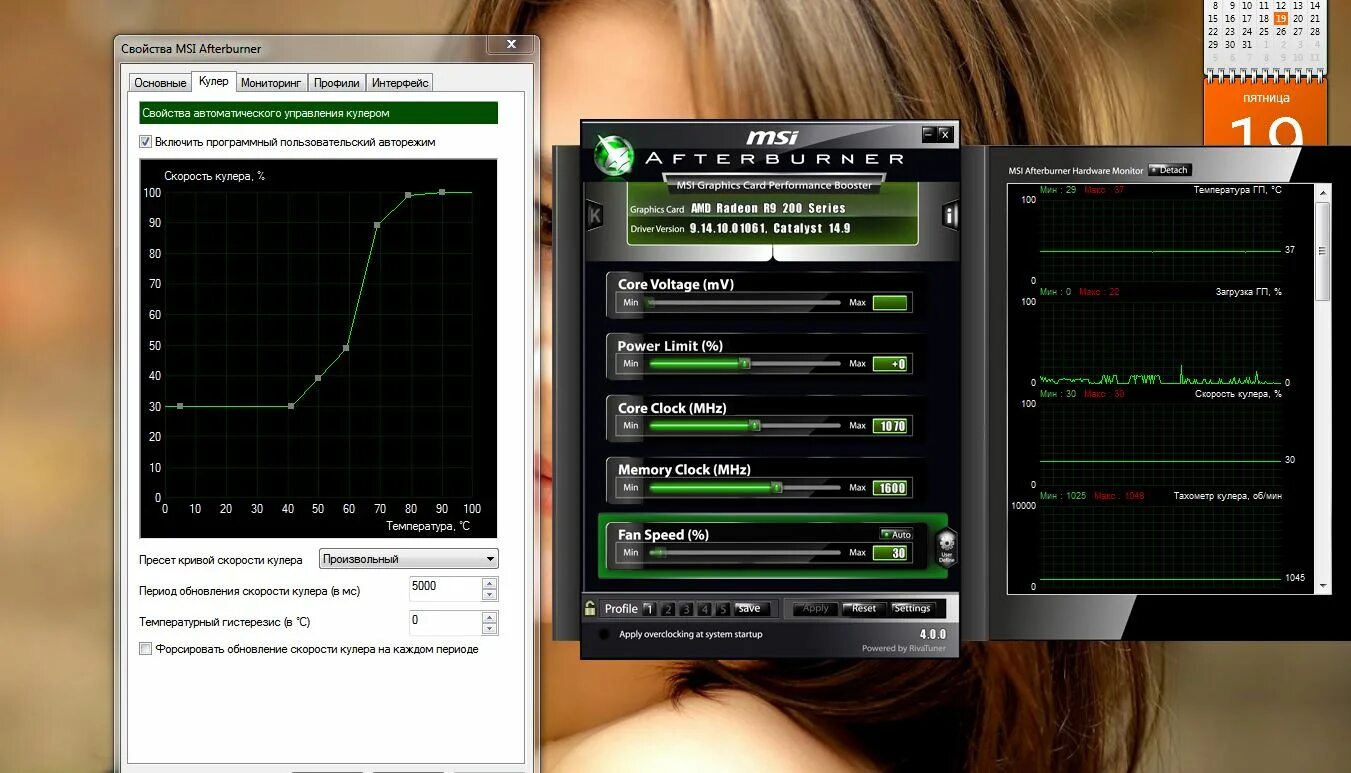Click the Core Voltage slider handle
The height and width of the screenshot is (773, 1351).
(x=650, y=302)
